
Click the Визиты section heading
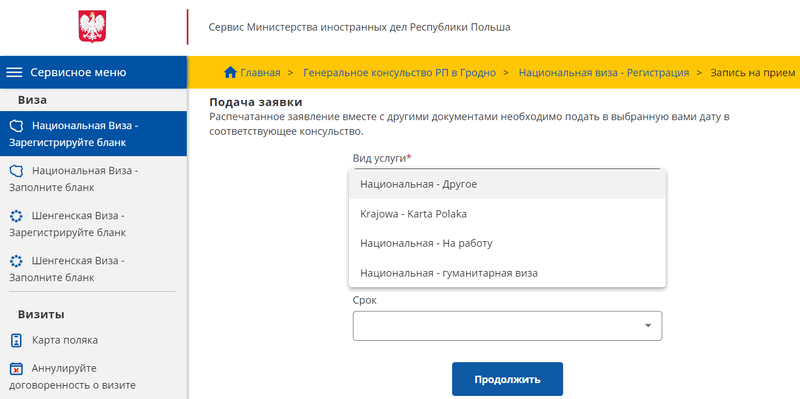click(x=41, y=314)
